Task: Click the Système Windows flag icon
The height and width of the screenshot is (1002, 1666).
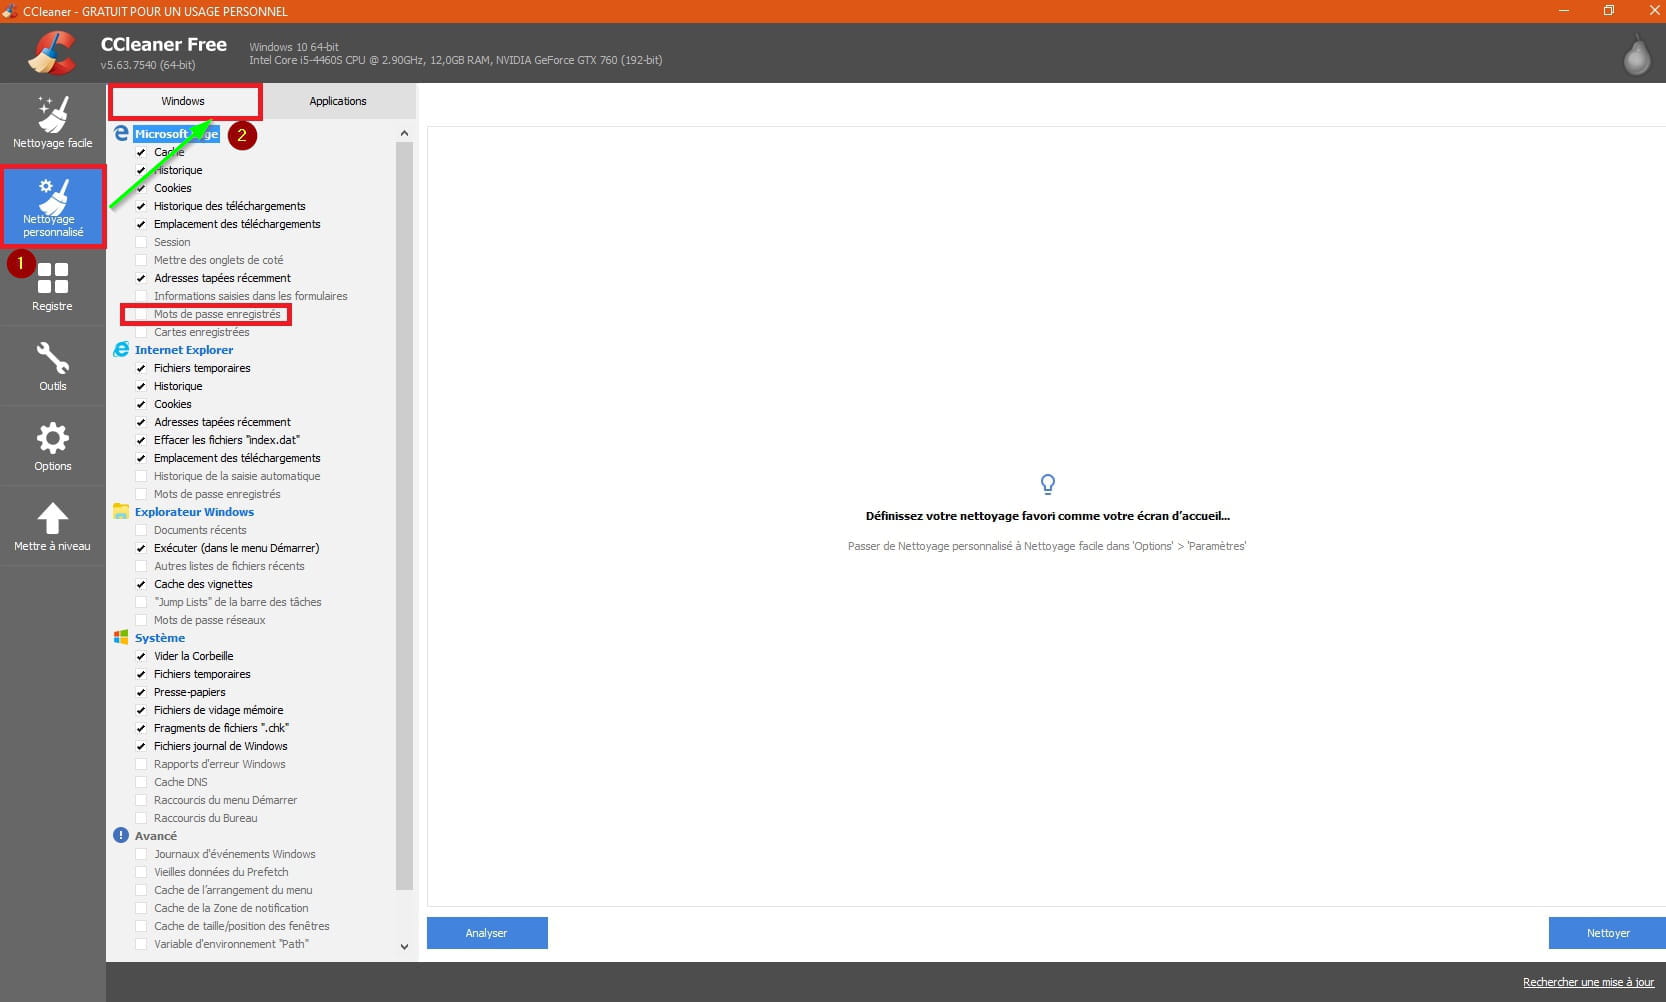Action: point(121,637)
